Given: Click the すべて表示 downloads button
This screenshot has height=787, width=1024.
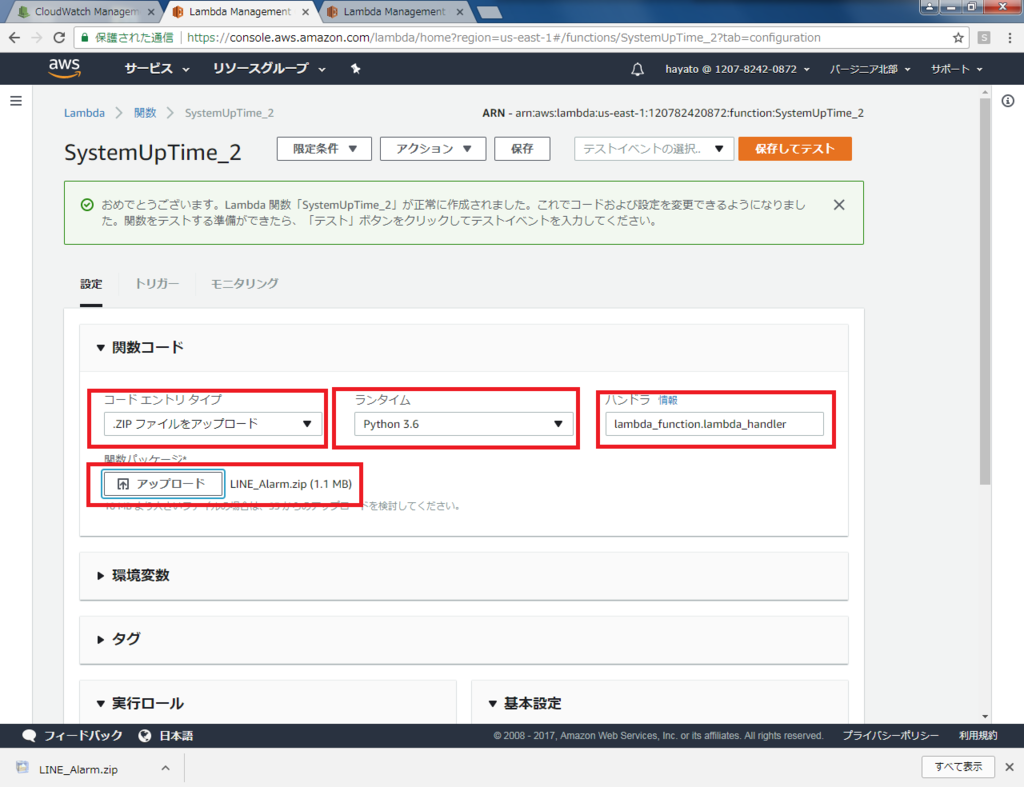Looking at the screenshot, I should 957,767.
